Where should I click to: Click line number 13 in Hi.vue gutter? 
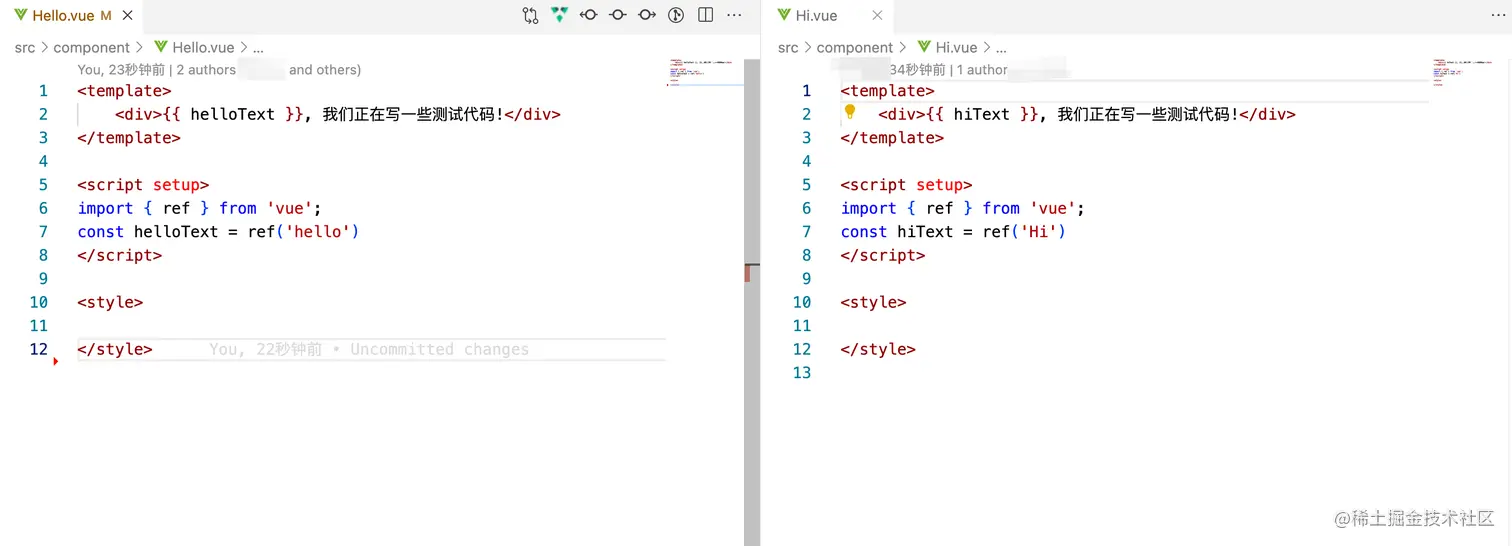tap(801, 372)
